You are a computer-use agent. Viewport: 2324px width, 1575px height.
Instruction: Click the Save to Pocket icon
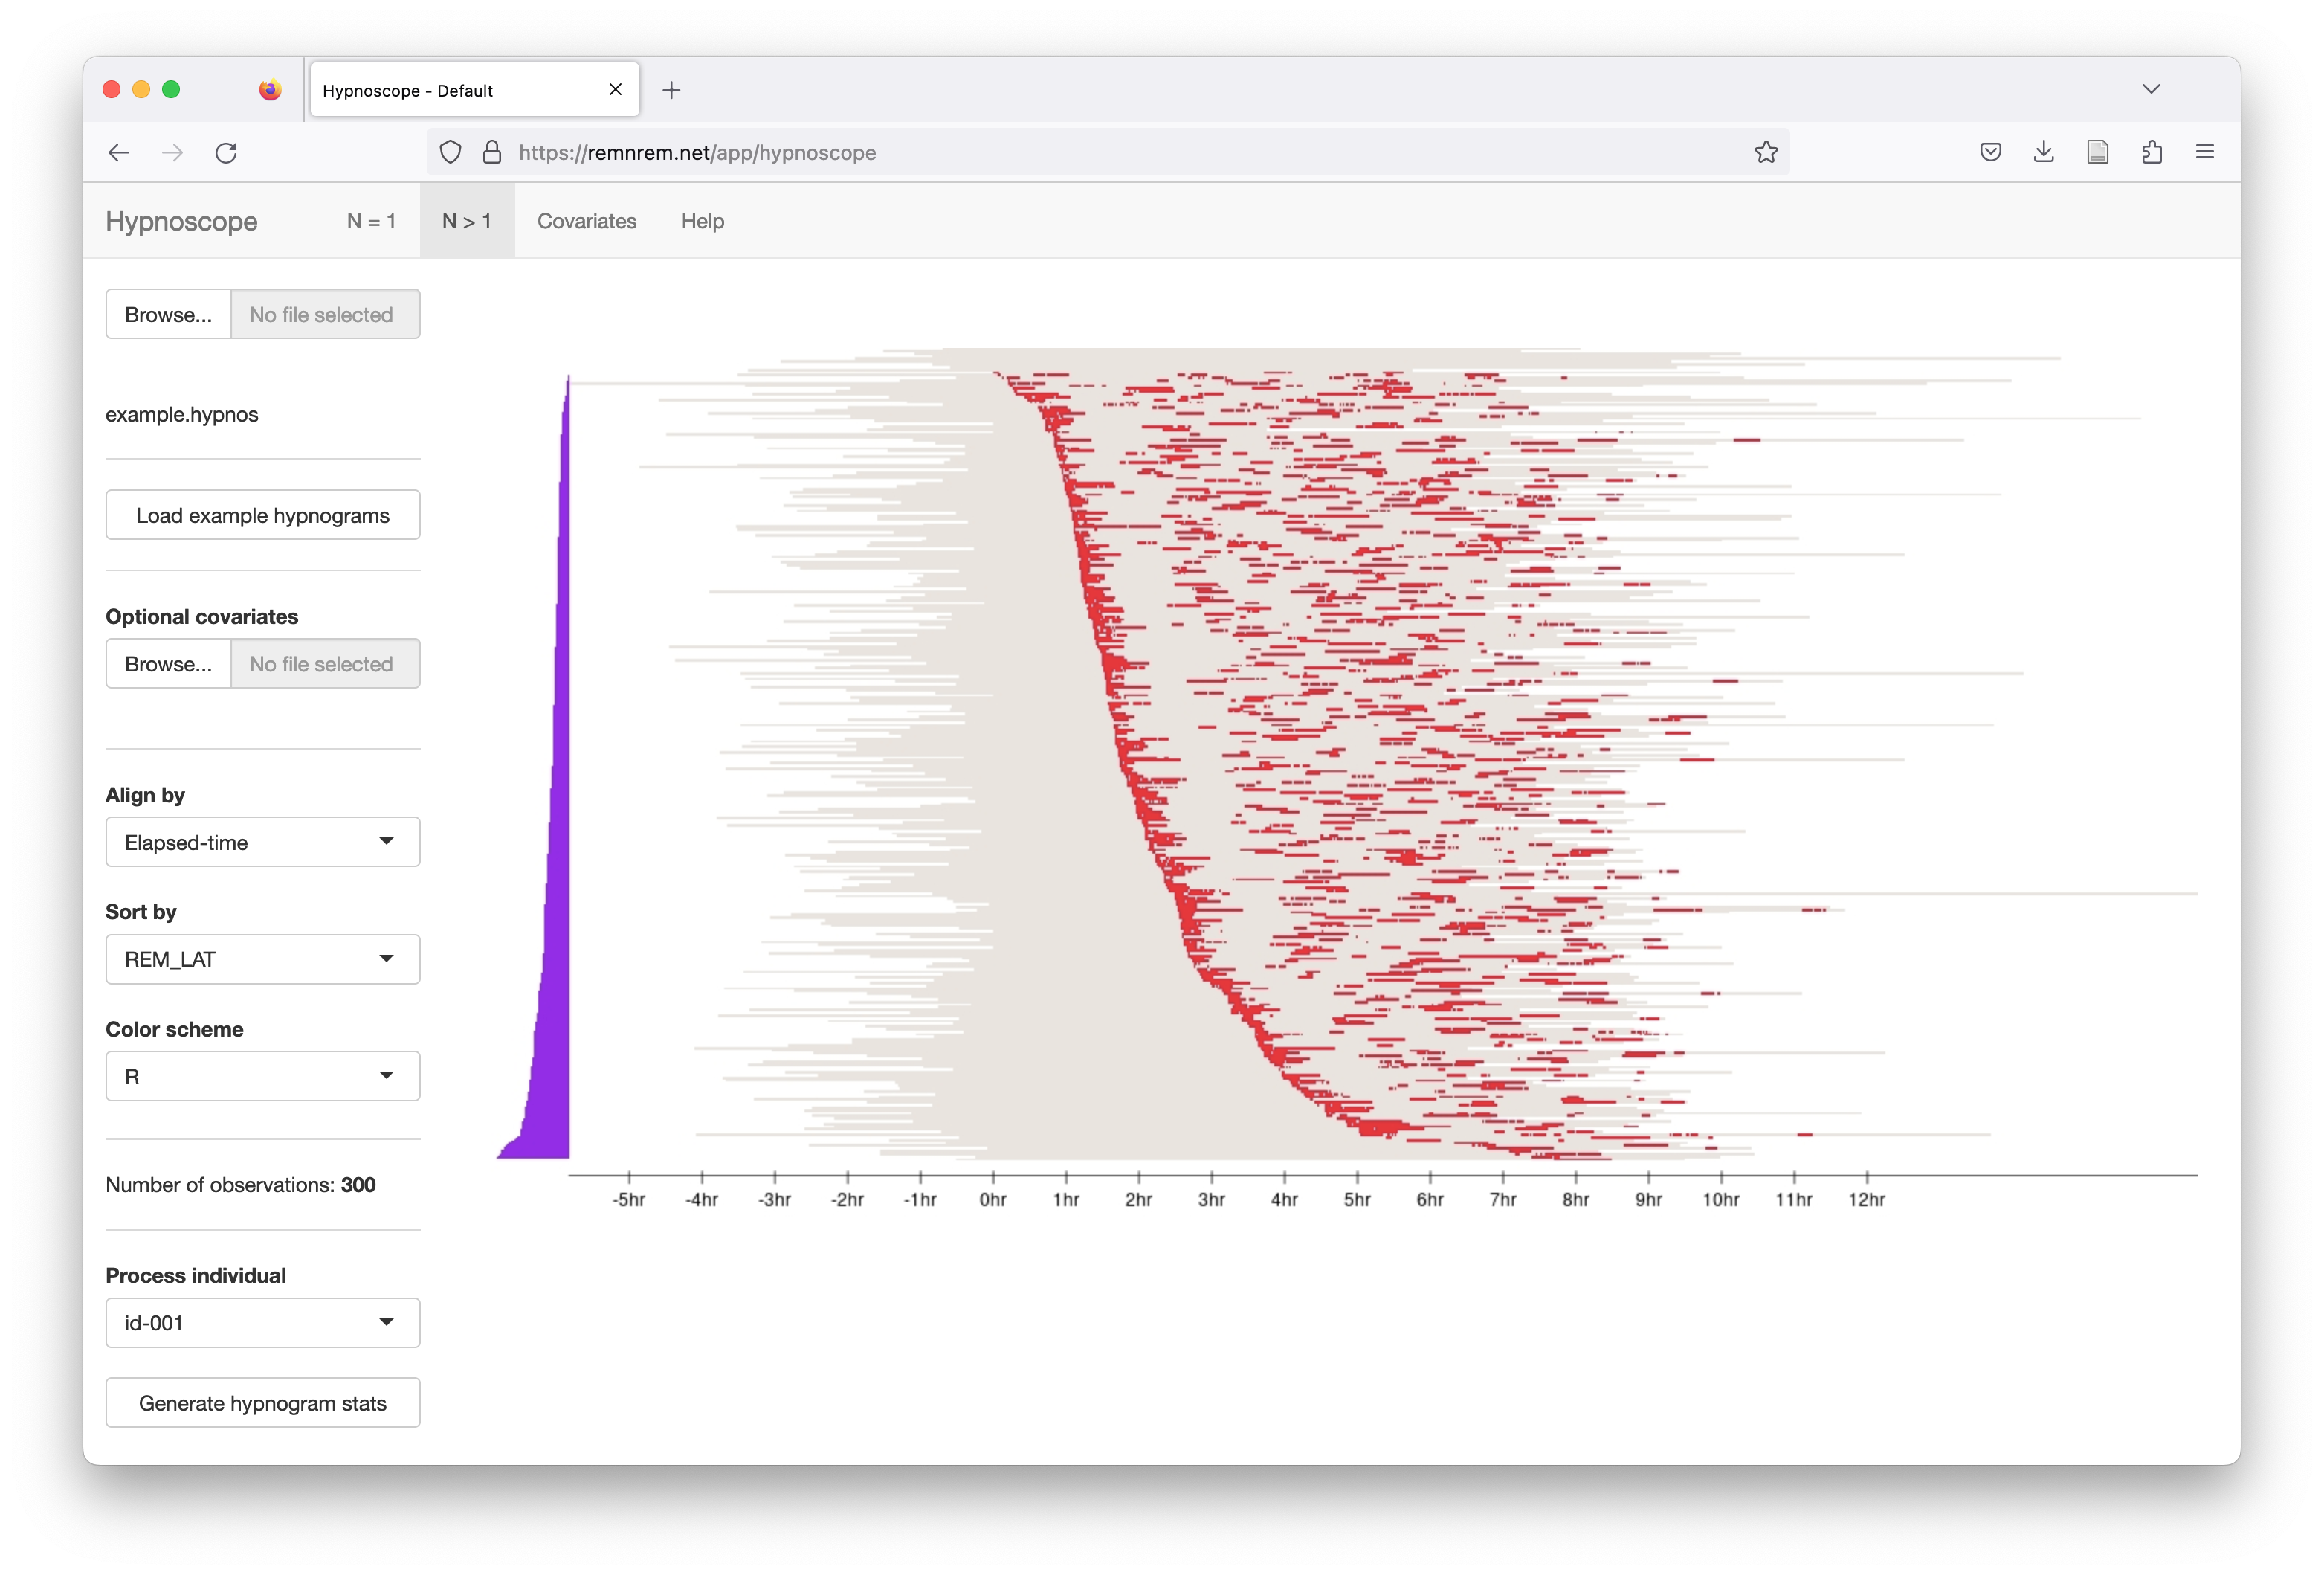pos(1990,152)
